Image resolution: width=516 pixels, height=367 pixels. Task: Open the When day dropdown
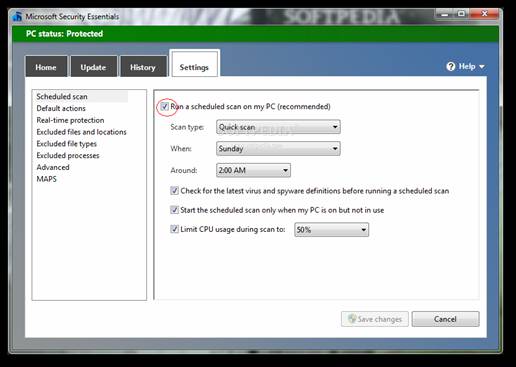tap(278, 149)
